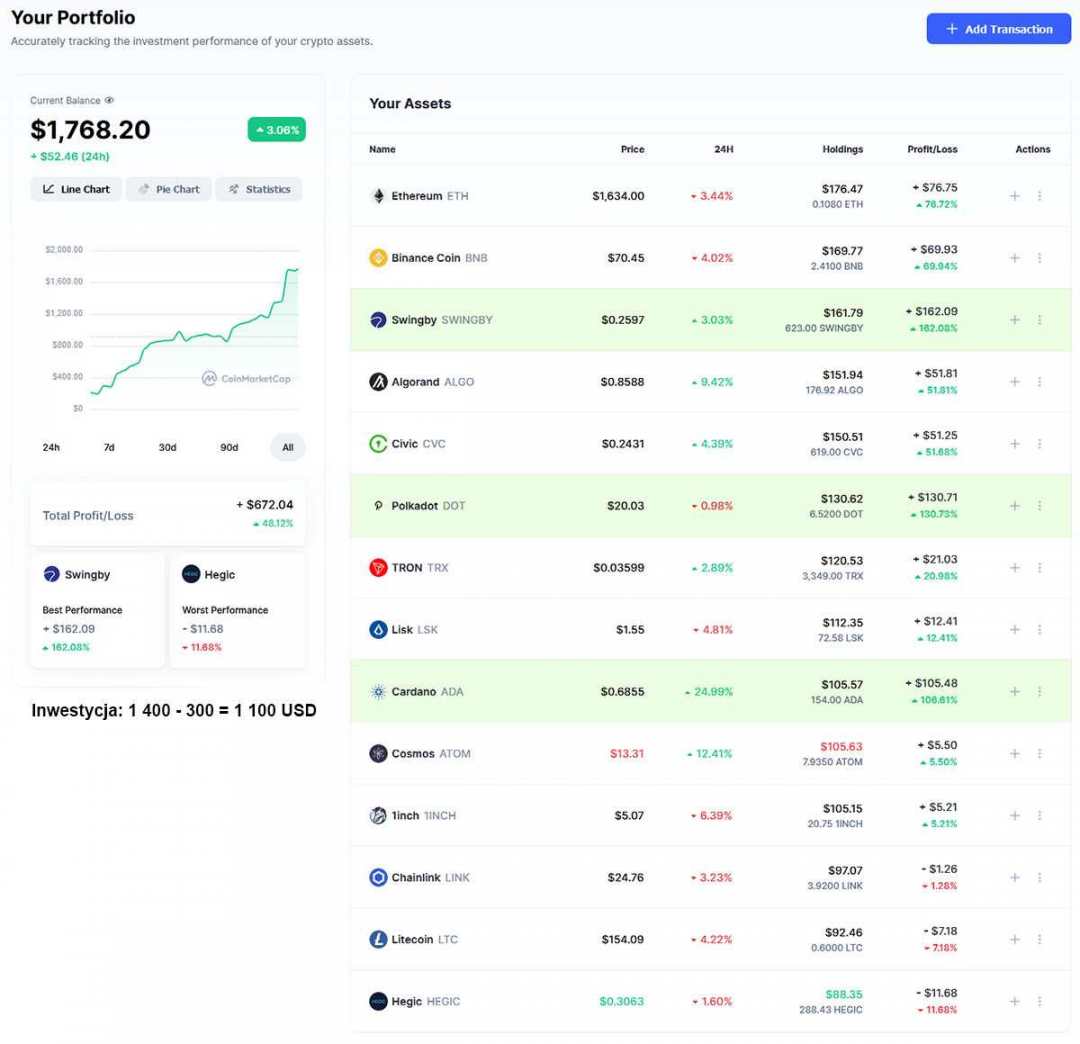Select the All chart range
The width and height of the screenshot is (1080, 1044).
point(288,447)
